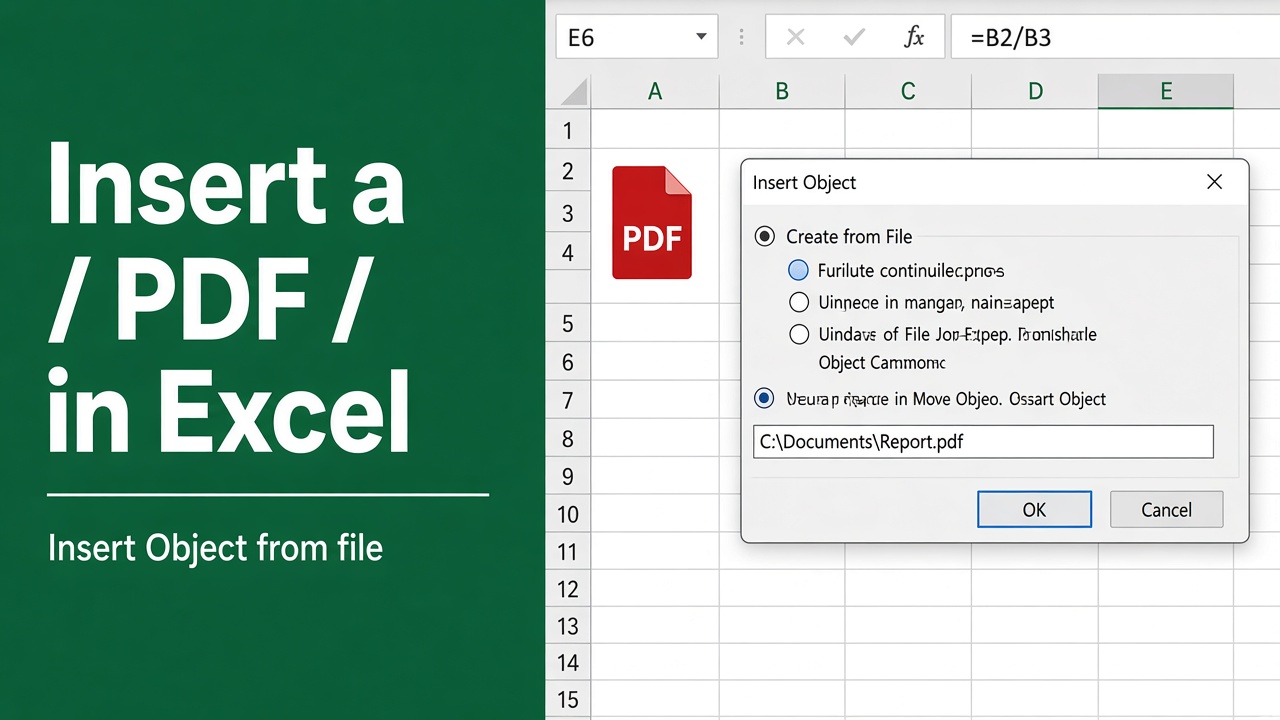The image size is (1280, 720).
Task: Select row 8 header
Action: click(x=568, y=438)
